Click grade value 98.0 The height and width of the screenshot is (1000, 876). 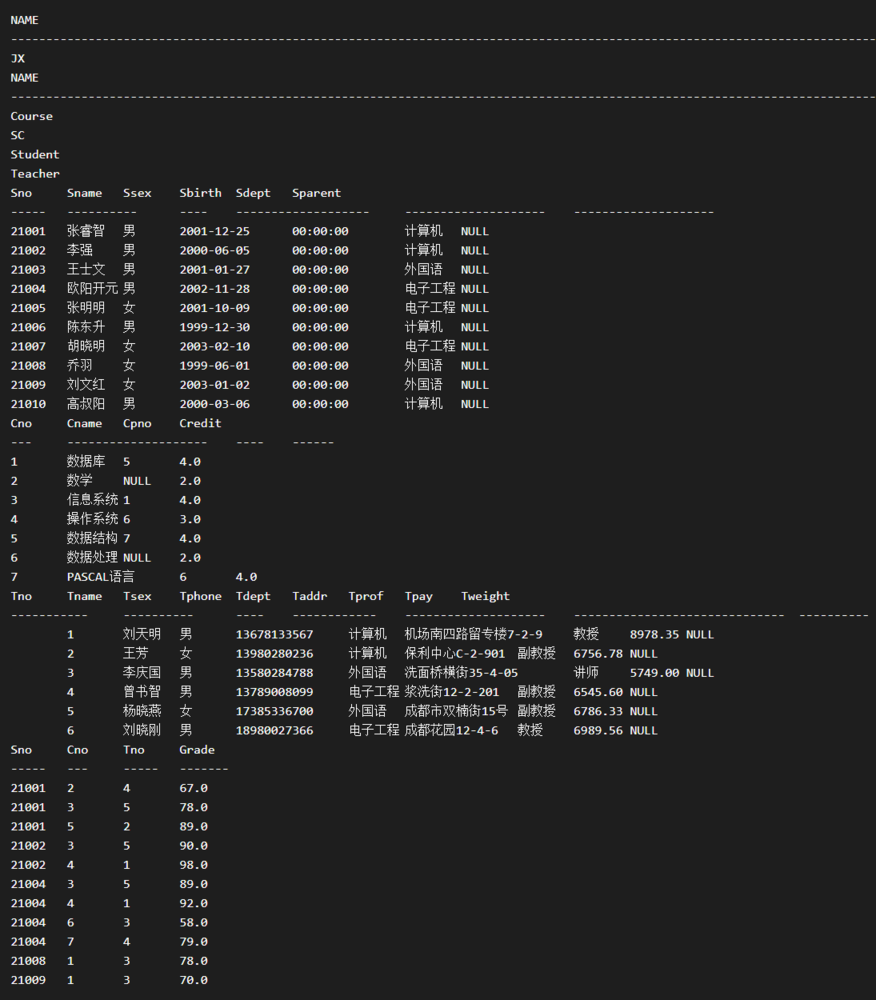tap(193, 865)
